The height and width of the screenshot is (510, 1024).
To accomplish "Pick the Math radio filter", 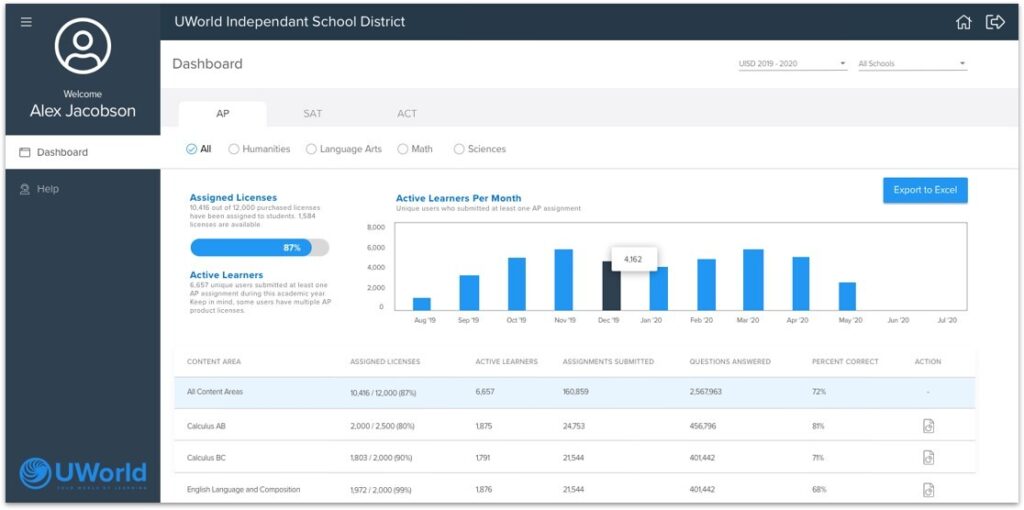I will point(403,149).
